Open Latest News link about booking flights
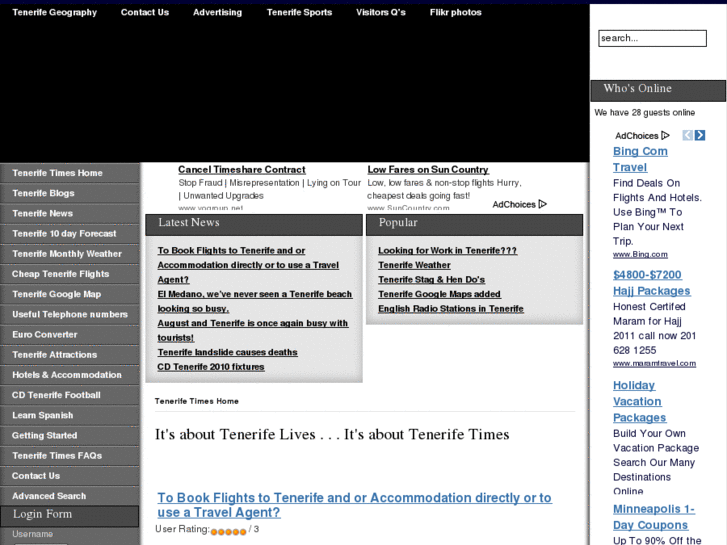Screen dimensions: 727x545 pyautogui.click(x=248, y=265)
